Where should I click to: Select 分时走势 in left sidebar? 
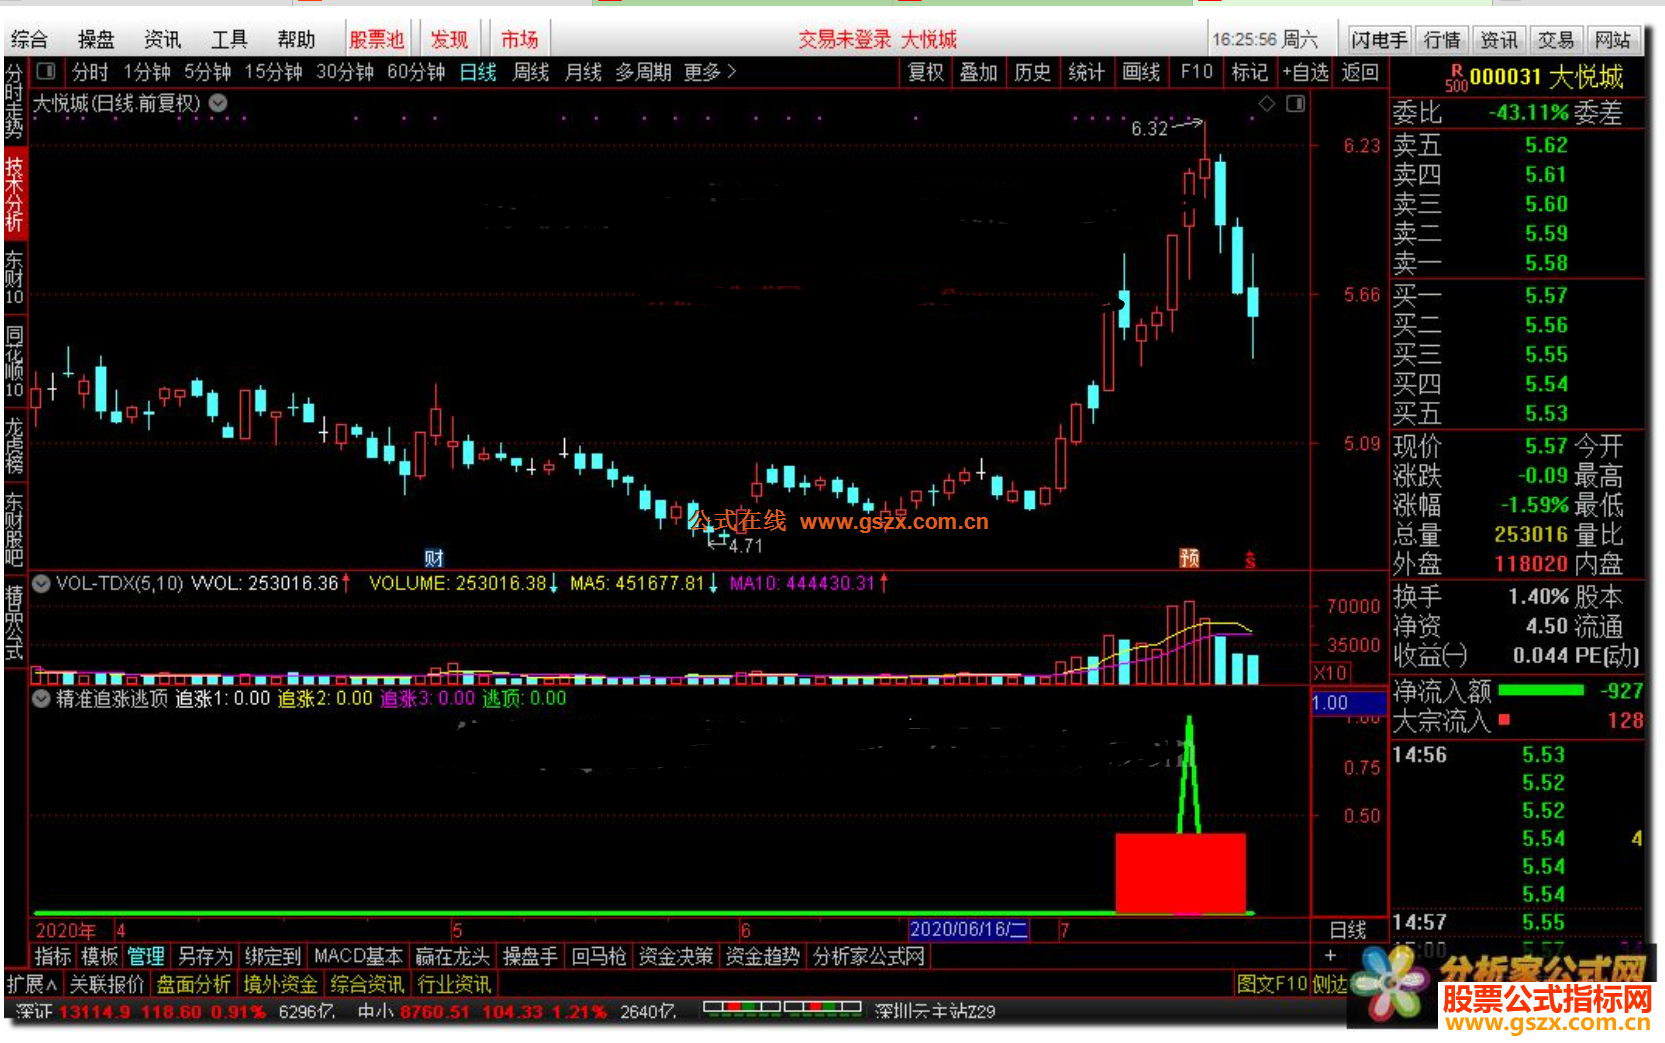(x=14, y=103)
